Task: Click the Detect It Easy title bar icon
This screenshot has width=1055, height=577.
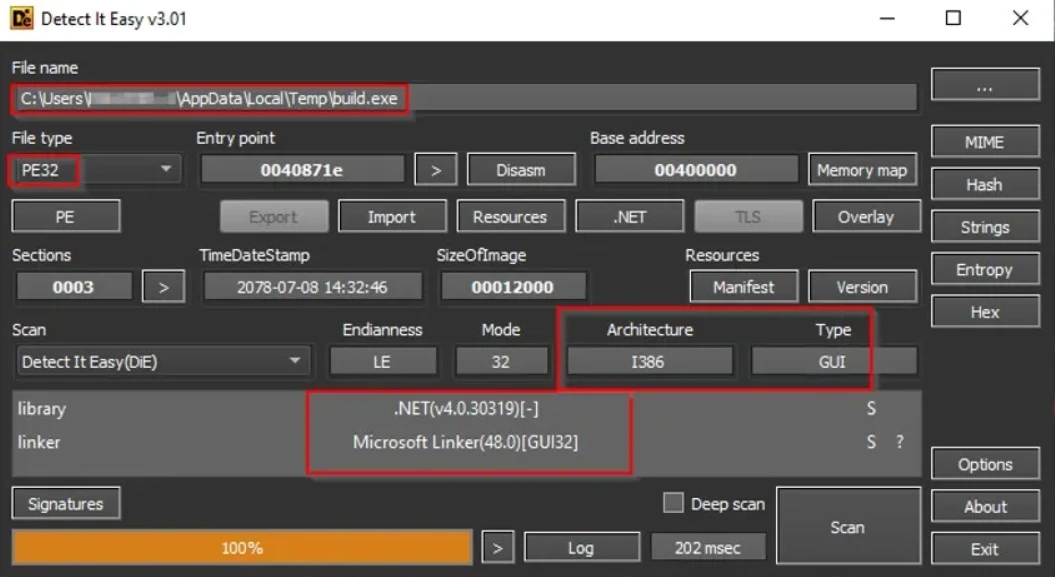Action: coord(21,19)
